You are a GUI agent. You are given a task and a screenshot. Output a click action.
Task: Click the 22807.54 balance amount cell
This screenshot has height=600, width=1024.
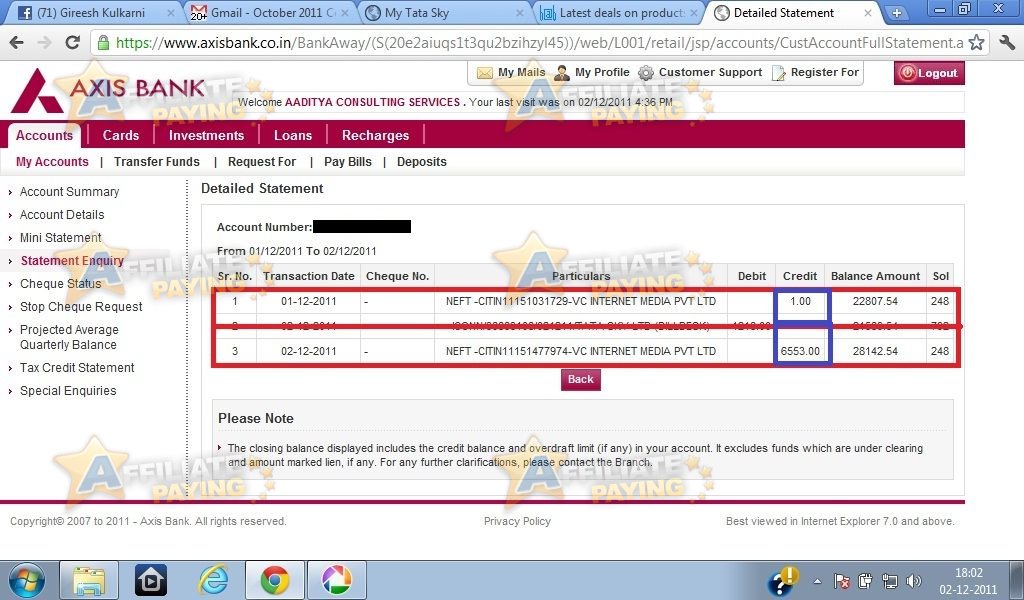(x=875, y=301)
